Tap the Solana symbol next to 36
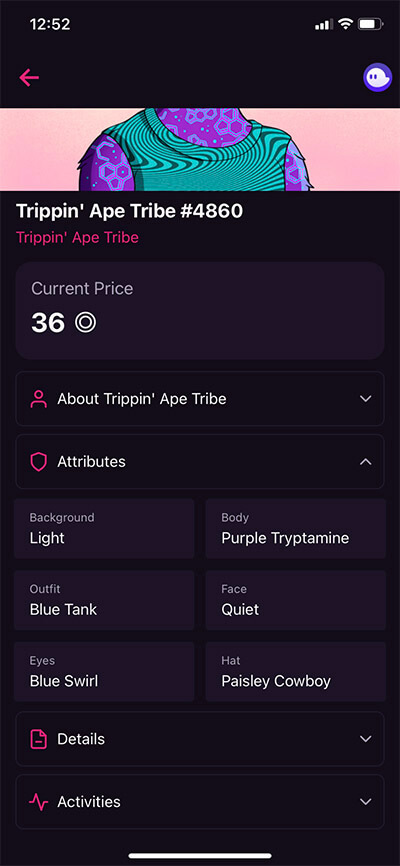 86,323
